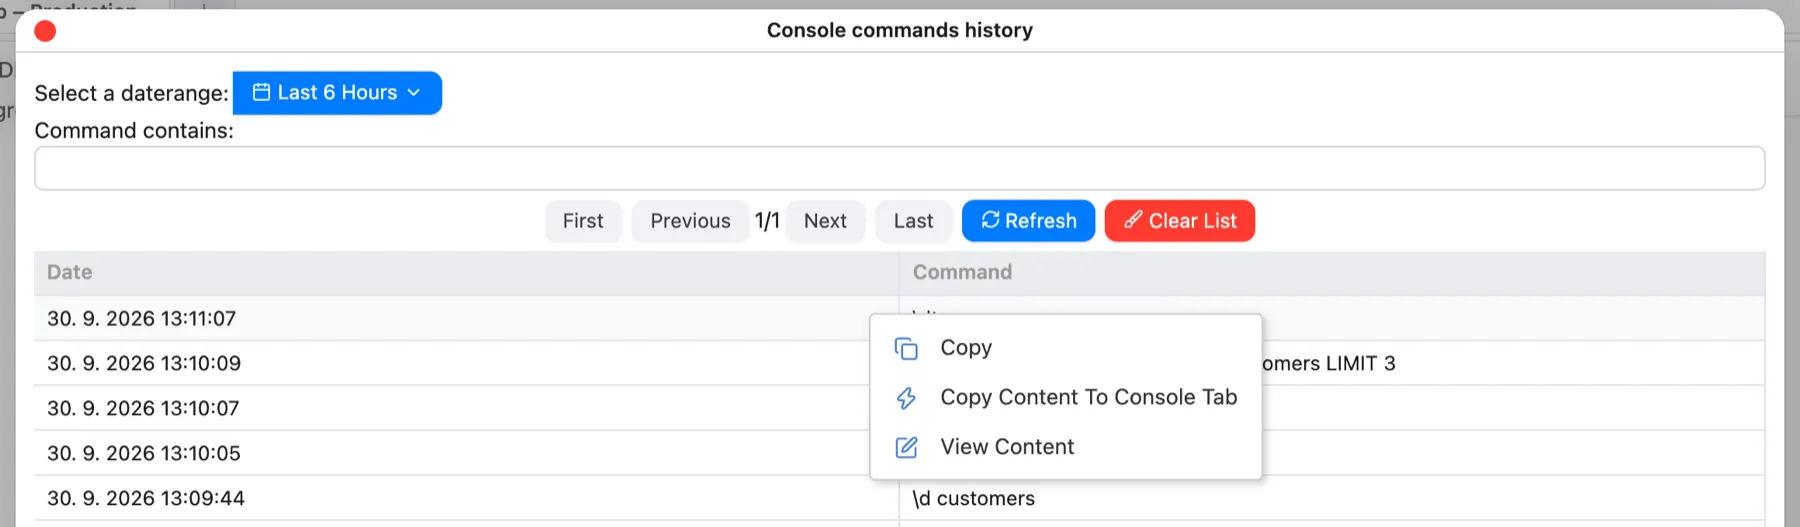
Task: Click the command ending in omers LIMIT 3
Action: [x=1329, y=363]
